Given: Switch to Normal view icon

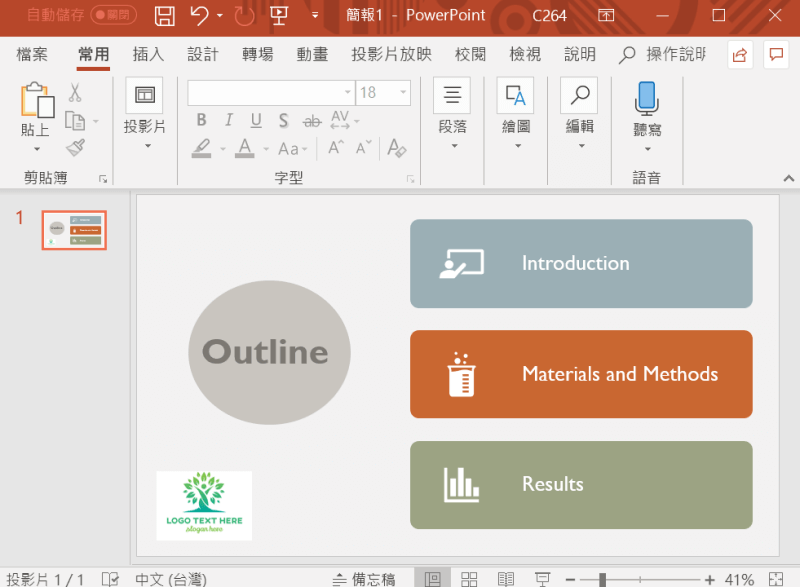Looking at the screenshot, I should pos(432,579).
